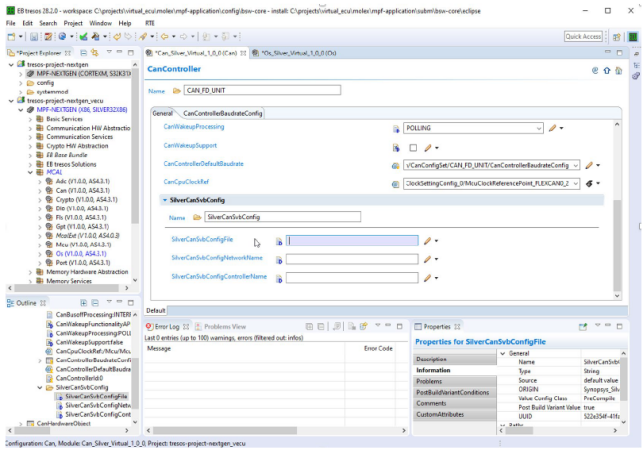Click the magic wand icon in toolbar
Screen dimensions: 643x450
pos(143,37)
